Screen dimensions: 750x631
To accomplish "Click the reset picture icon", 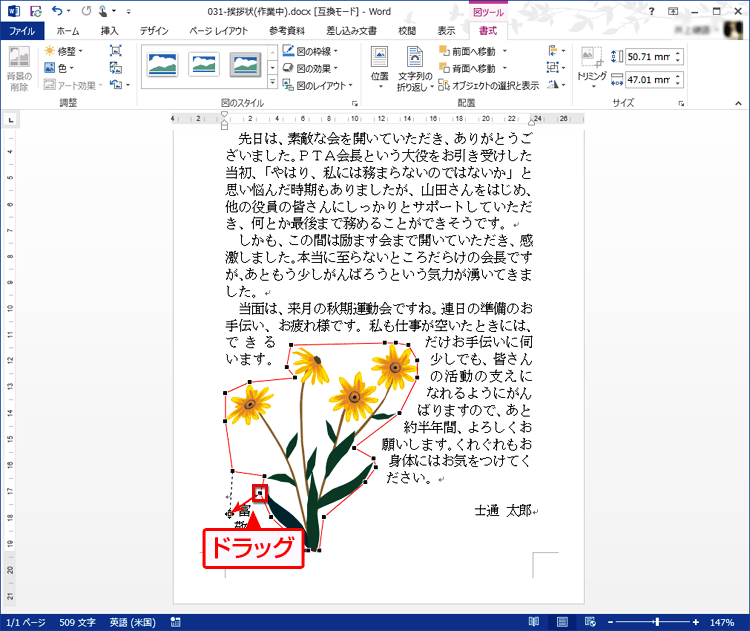I will click(116, 85).
